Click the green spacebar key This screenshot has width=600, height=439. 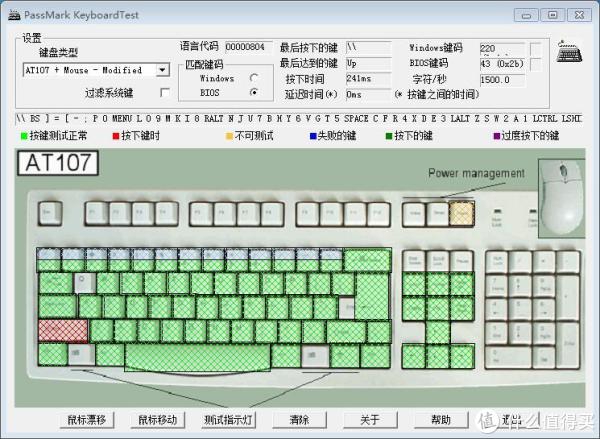click(197, 357)
